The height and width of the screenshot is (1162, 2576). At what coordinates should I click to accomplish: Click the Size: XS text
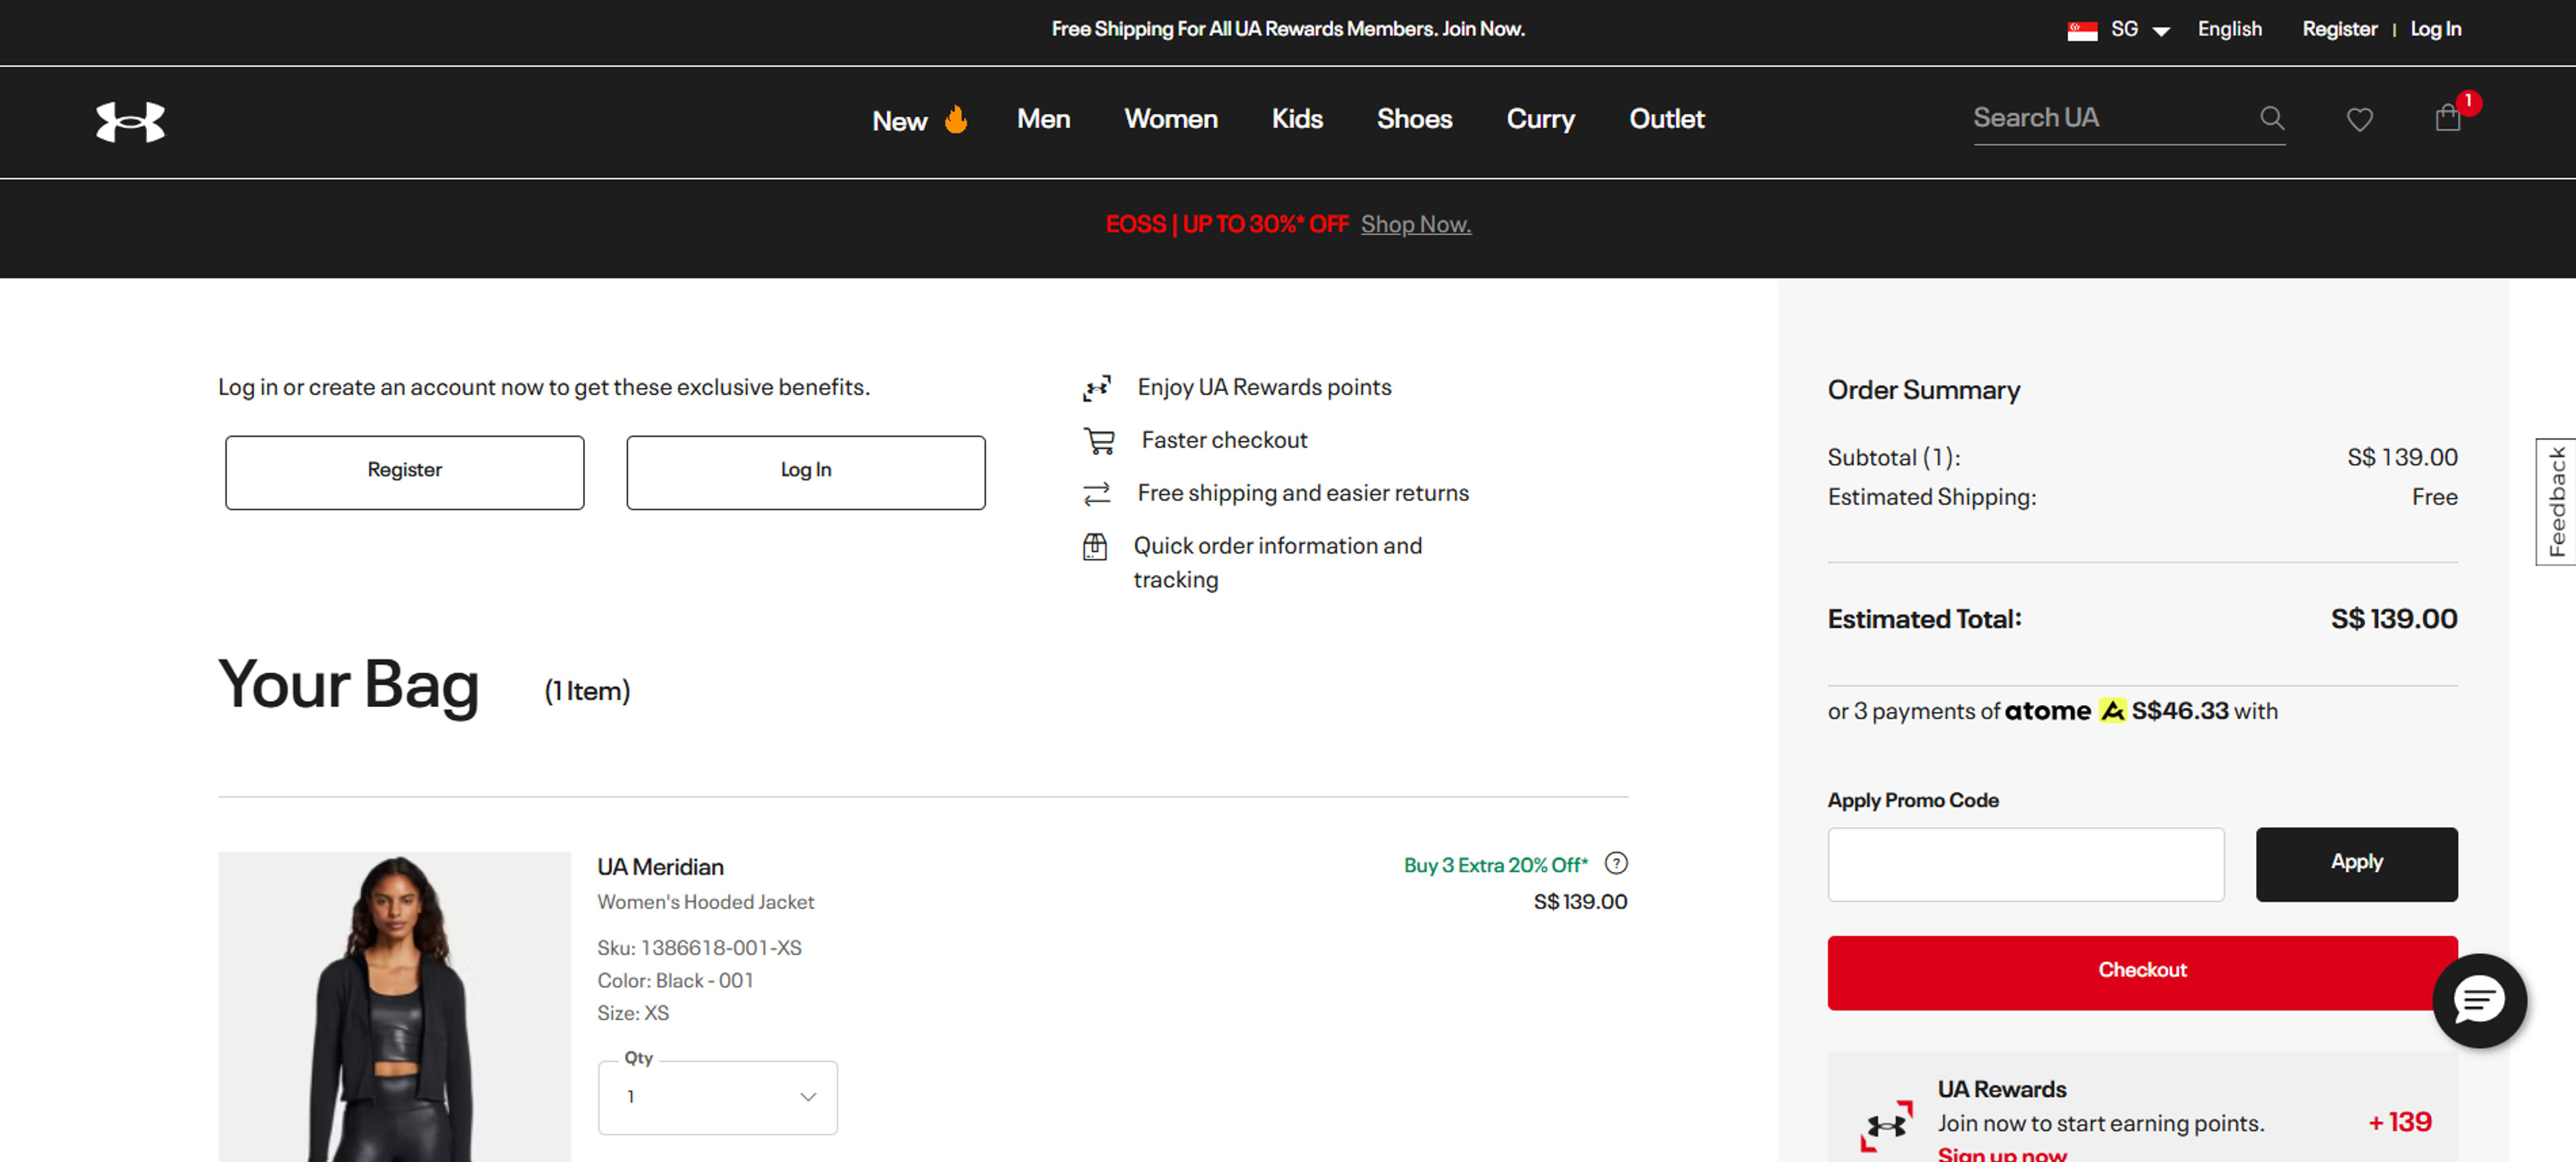click(x=633, y=1013)
